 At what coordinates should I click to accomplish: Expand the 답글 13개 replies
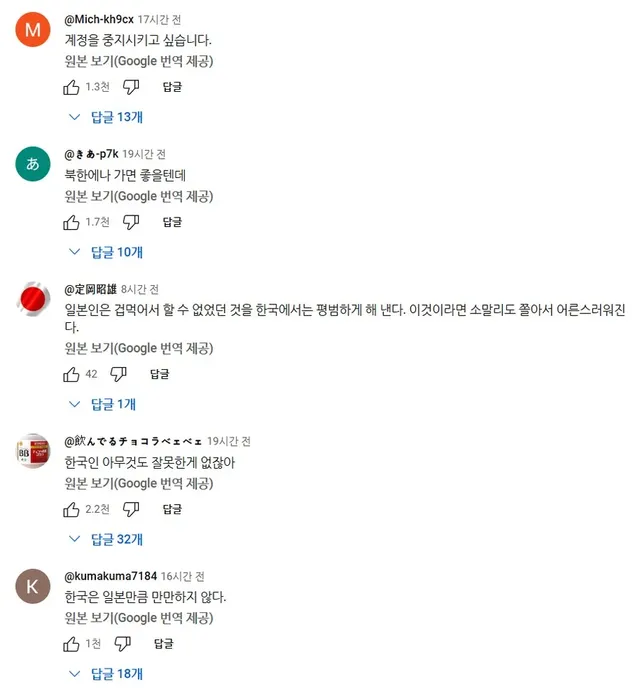107,117
